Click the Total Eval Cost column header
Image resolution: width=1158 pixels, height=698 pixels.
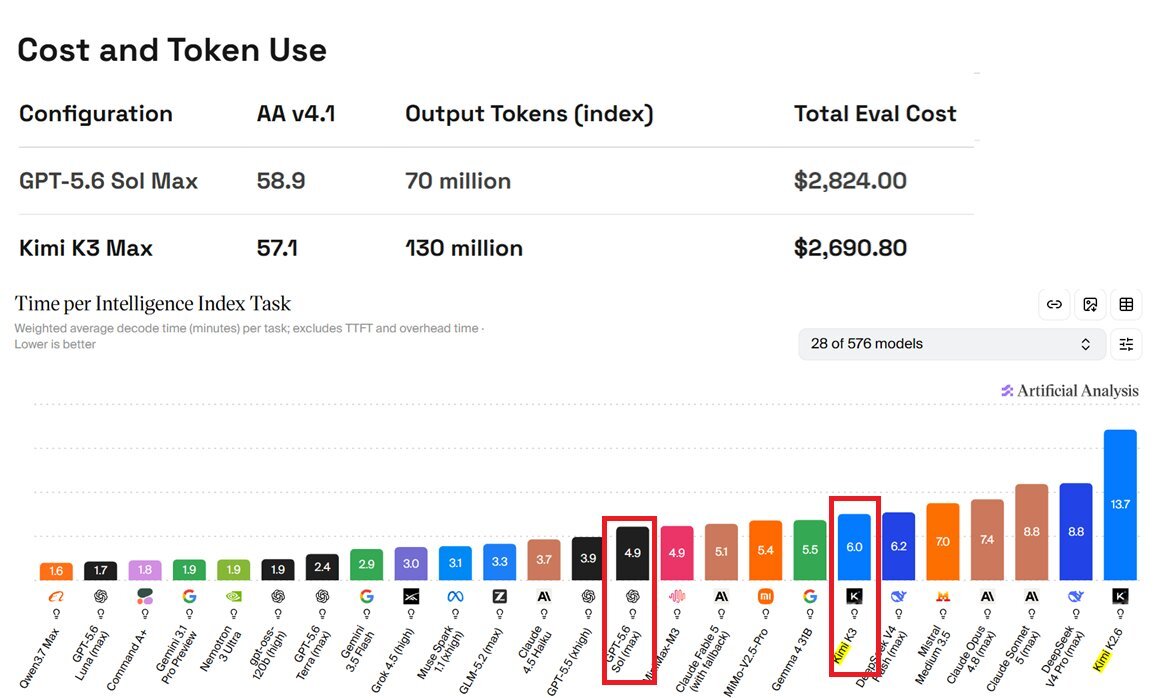pyautogui.click(x=875, y=114)
